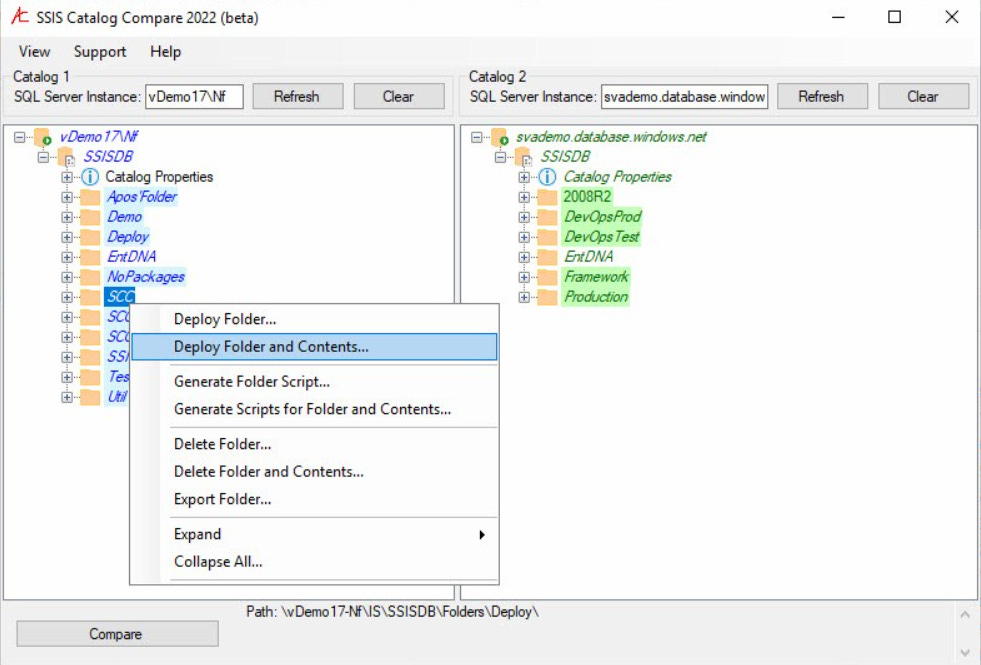Screen dimensions: 981x665
Task: Expand the Framework folder node
Action: tap(524, 277)
